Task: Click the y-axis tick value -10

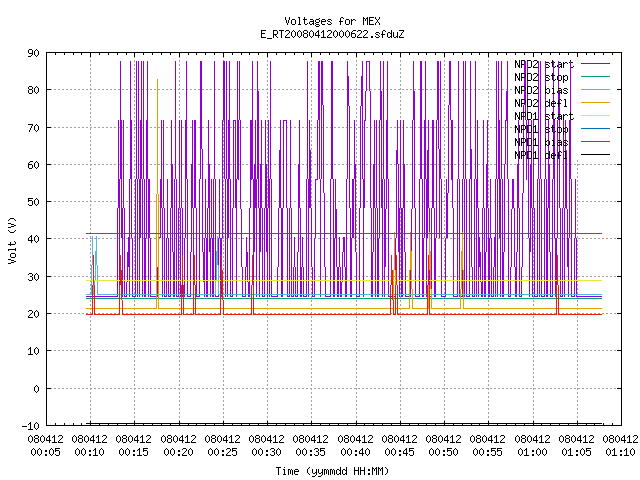Action: [30, 426]
